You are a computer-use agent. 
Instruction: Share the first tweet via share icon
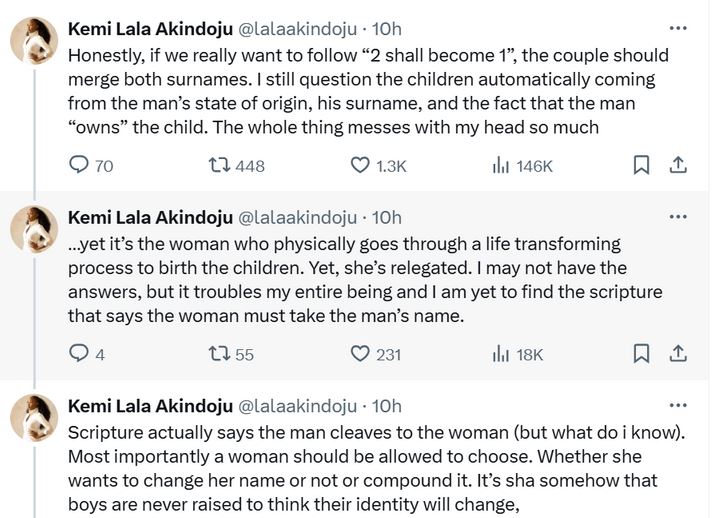[x=677, y=165]
